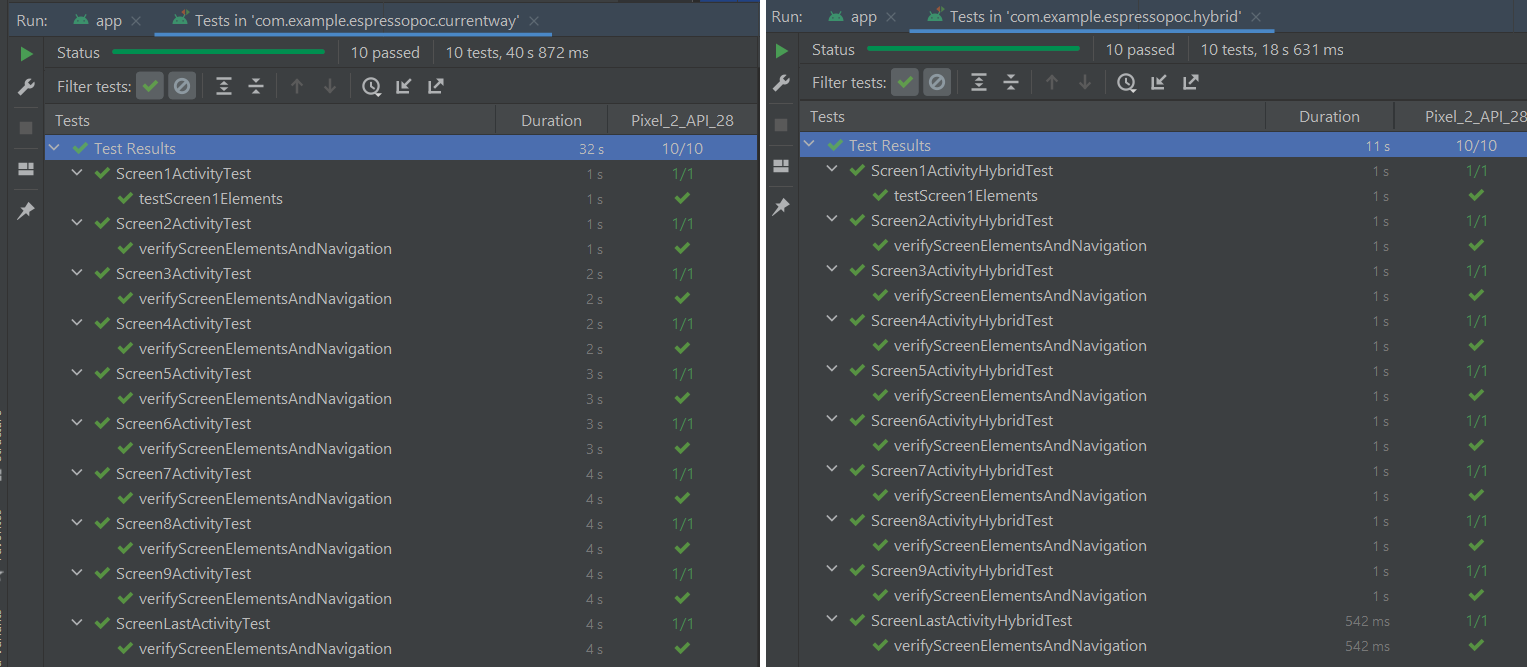This screenshot has width=1527, height=667.
Task: Collapse the Screen1ActivityTest node
Action: (x=77, y=173)
